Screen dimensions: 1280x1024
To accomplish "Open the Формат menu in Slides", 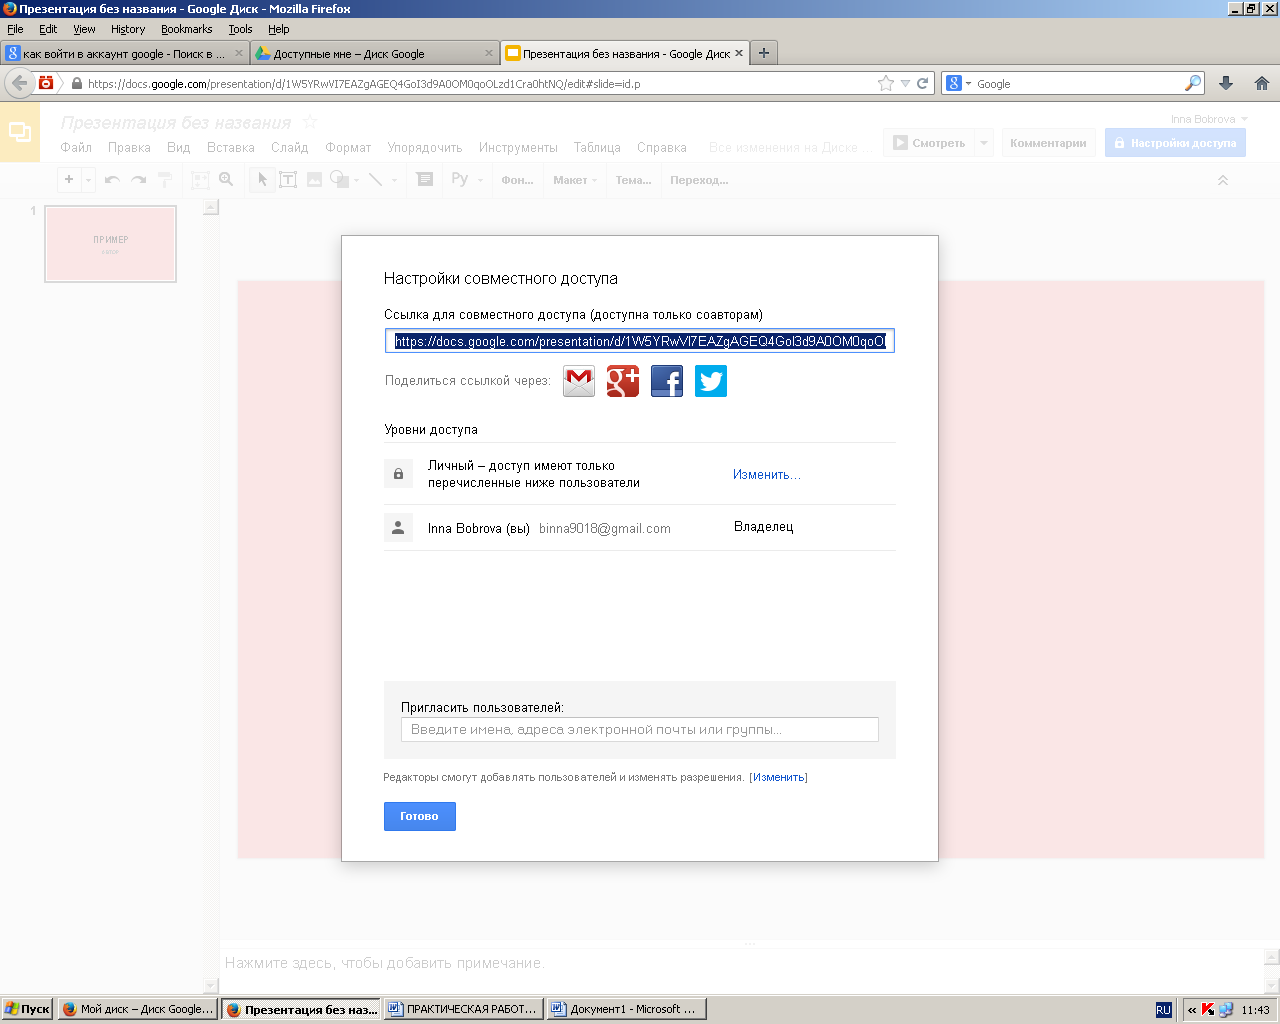I will 348,147.
